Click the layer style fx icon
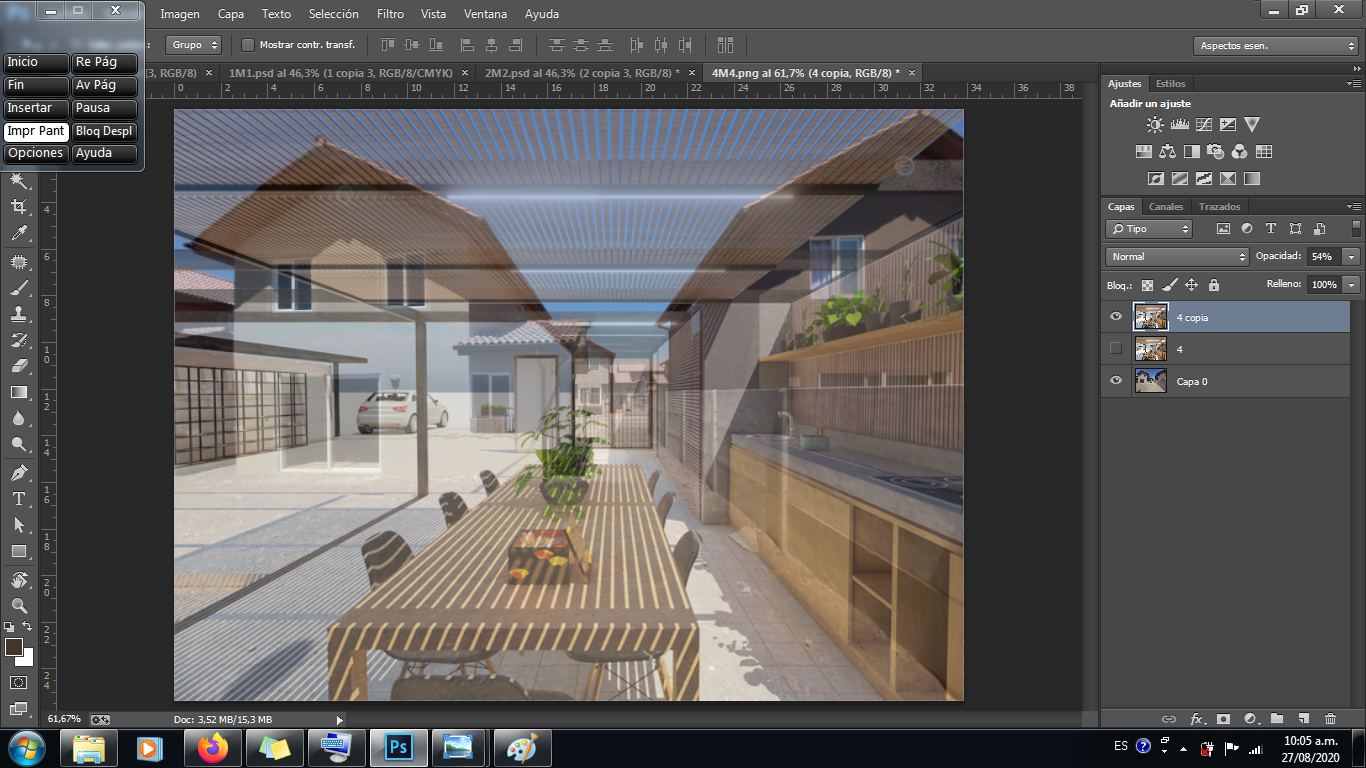This screenshot has width=1366, height=768. coord(1196,719)
